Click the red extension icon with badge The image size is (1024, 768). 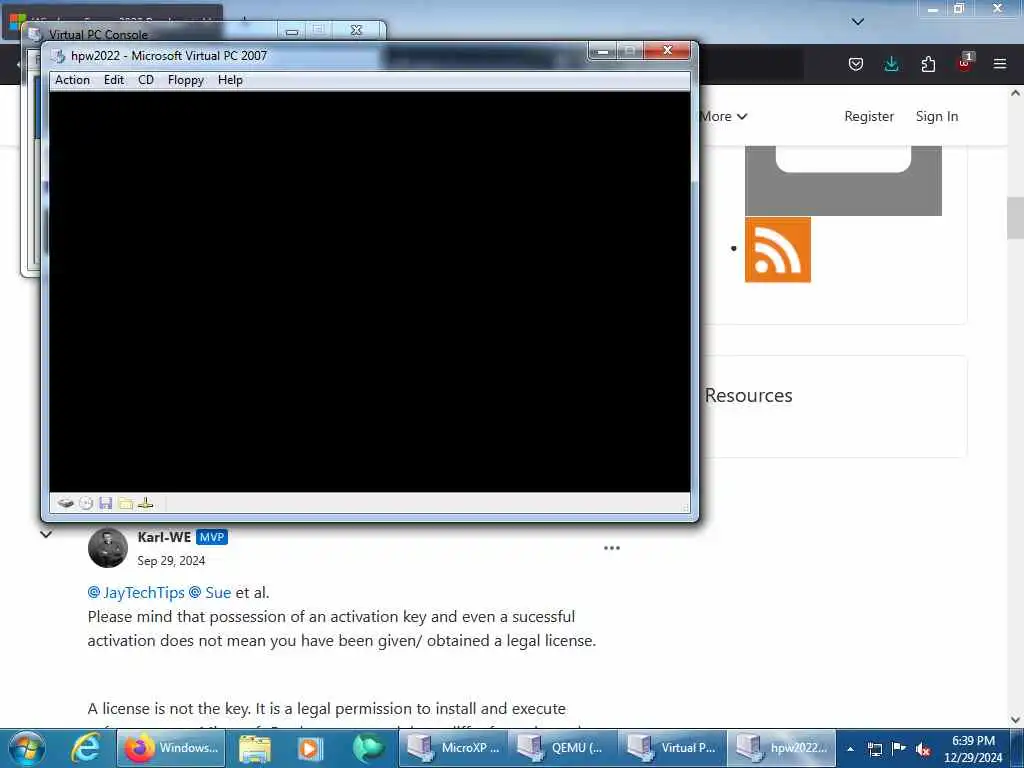pos(965,63)
